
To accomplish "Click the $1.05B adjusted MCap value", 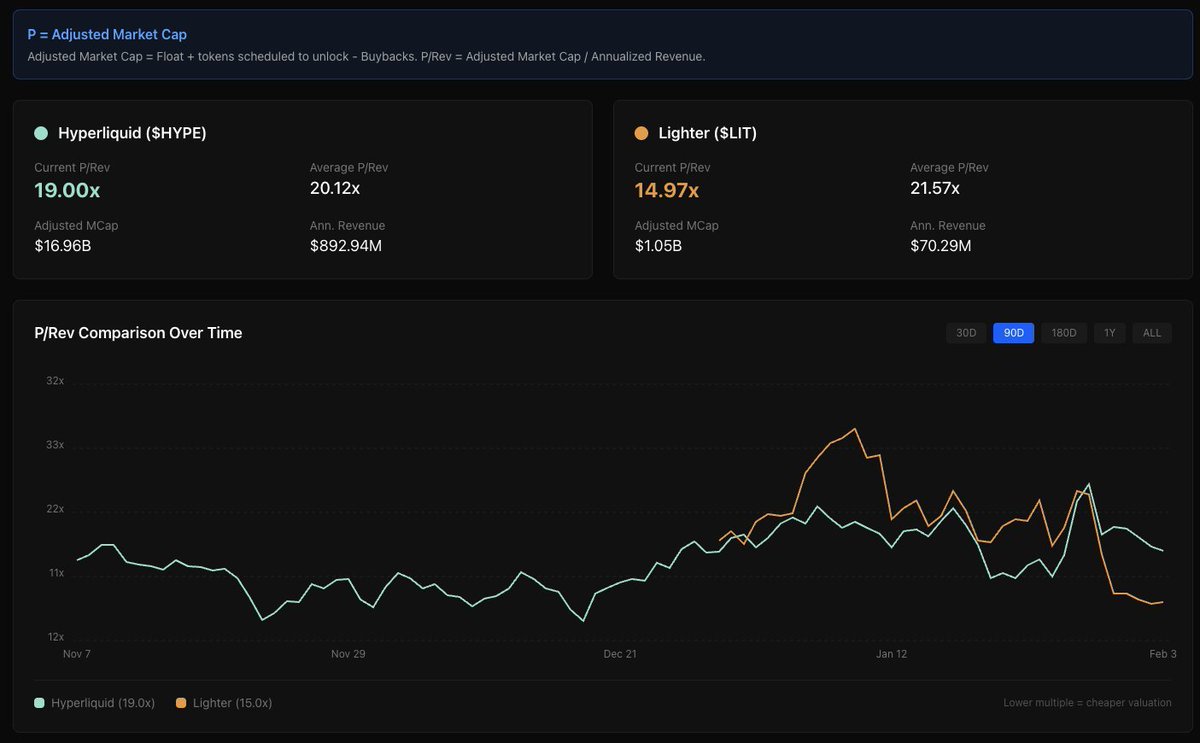I will [658, 246].
